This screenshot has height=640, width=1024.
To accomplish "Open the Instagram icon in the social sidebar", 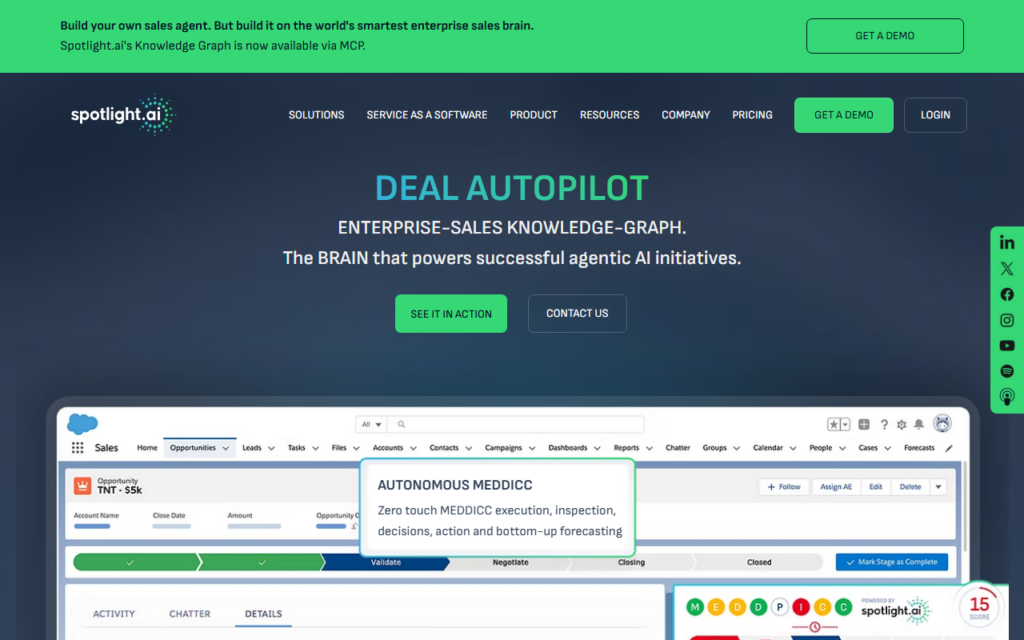I will [x=1006, y=320].
